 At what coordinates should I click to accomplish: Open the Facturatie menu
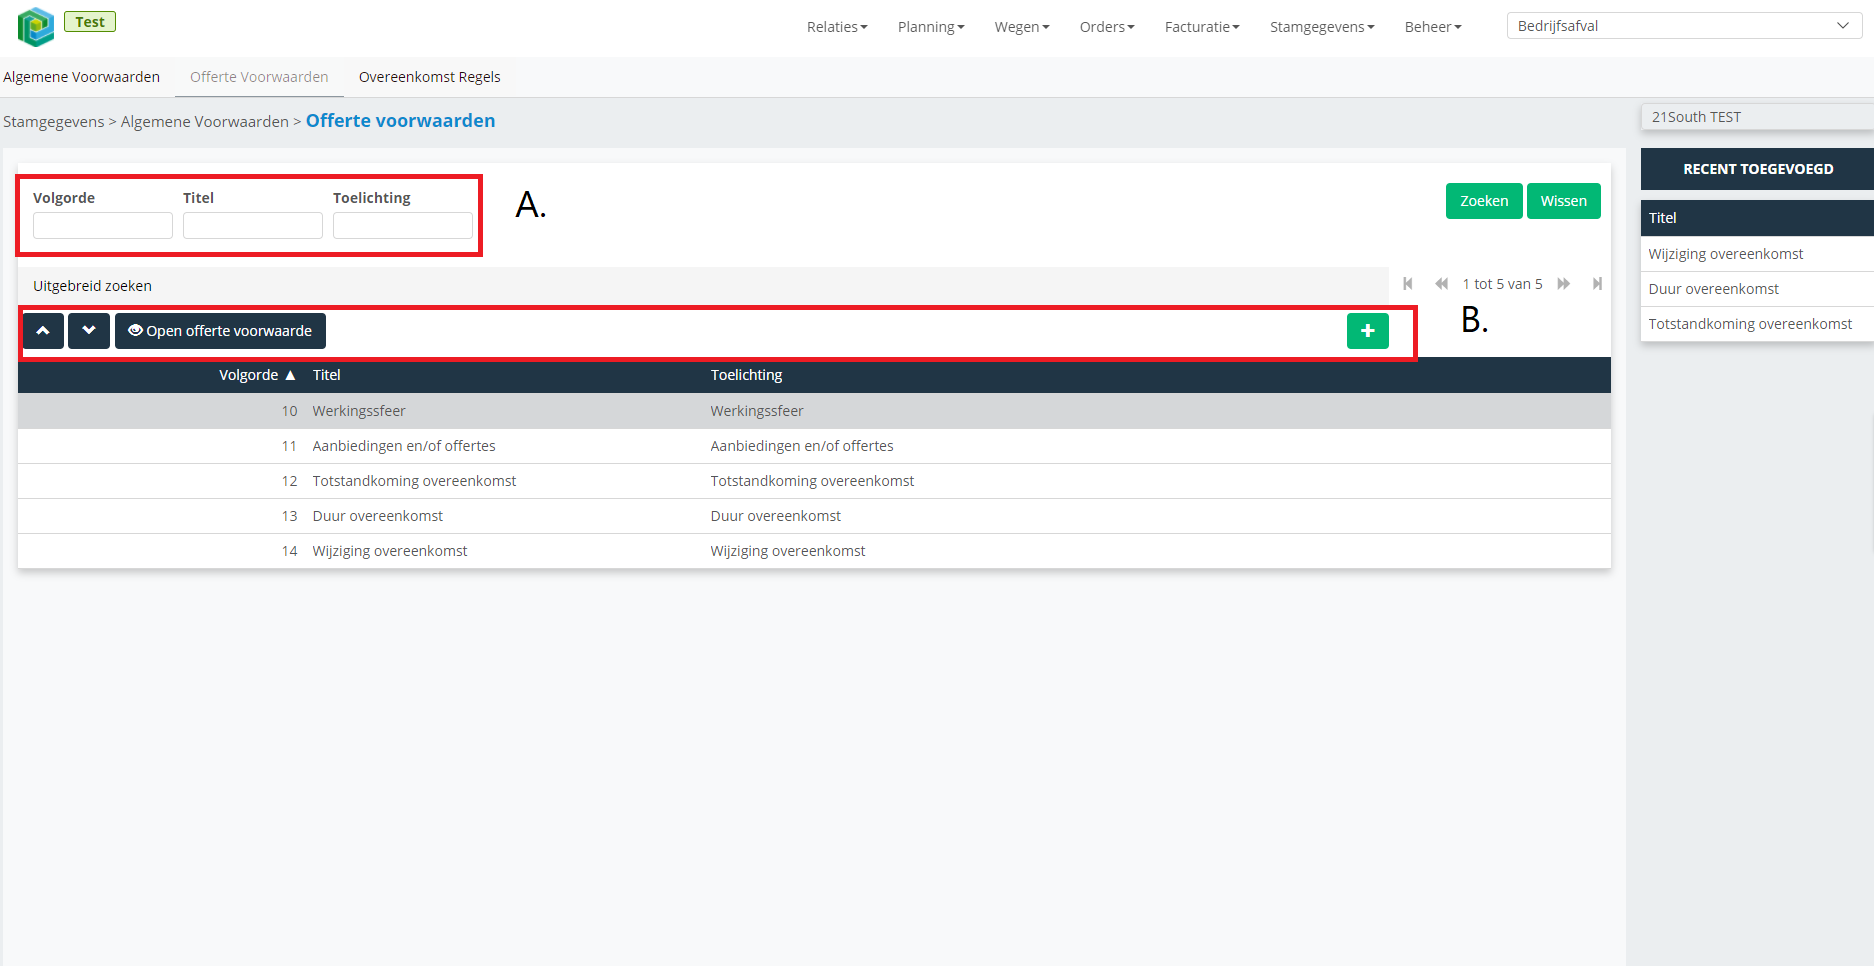[1202, 27]
